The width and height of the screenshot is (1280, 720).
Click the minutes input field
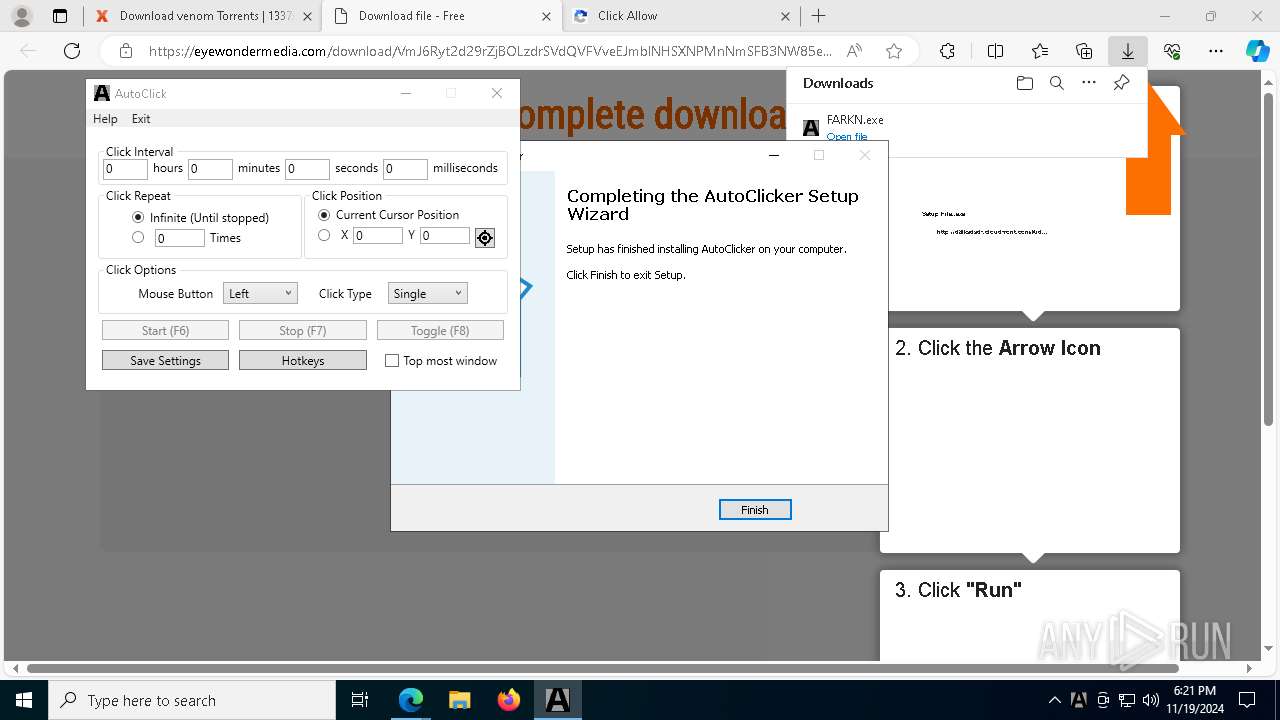210,169
